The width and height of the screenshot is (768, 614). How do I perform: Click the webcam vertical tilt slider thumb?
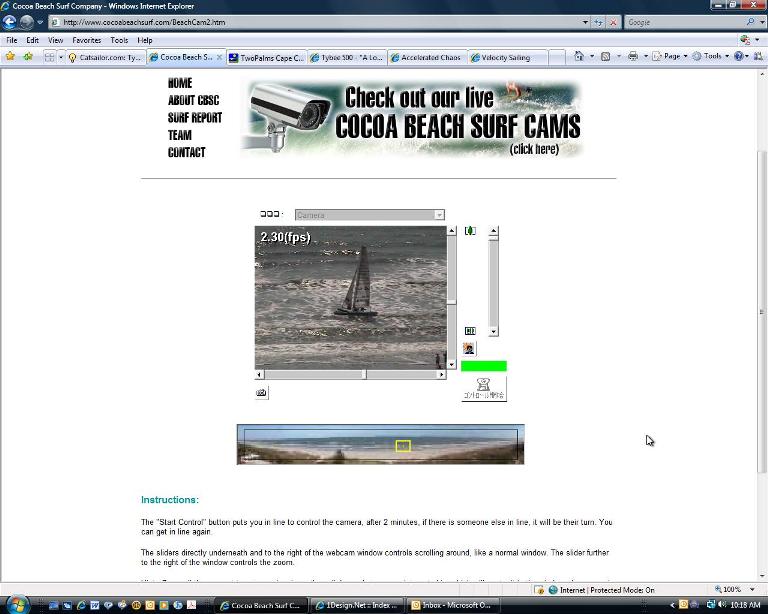(451, 302)
